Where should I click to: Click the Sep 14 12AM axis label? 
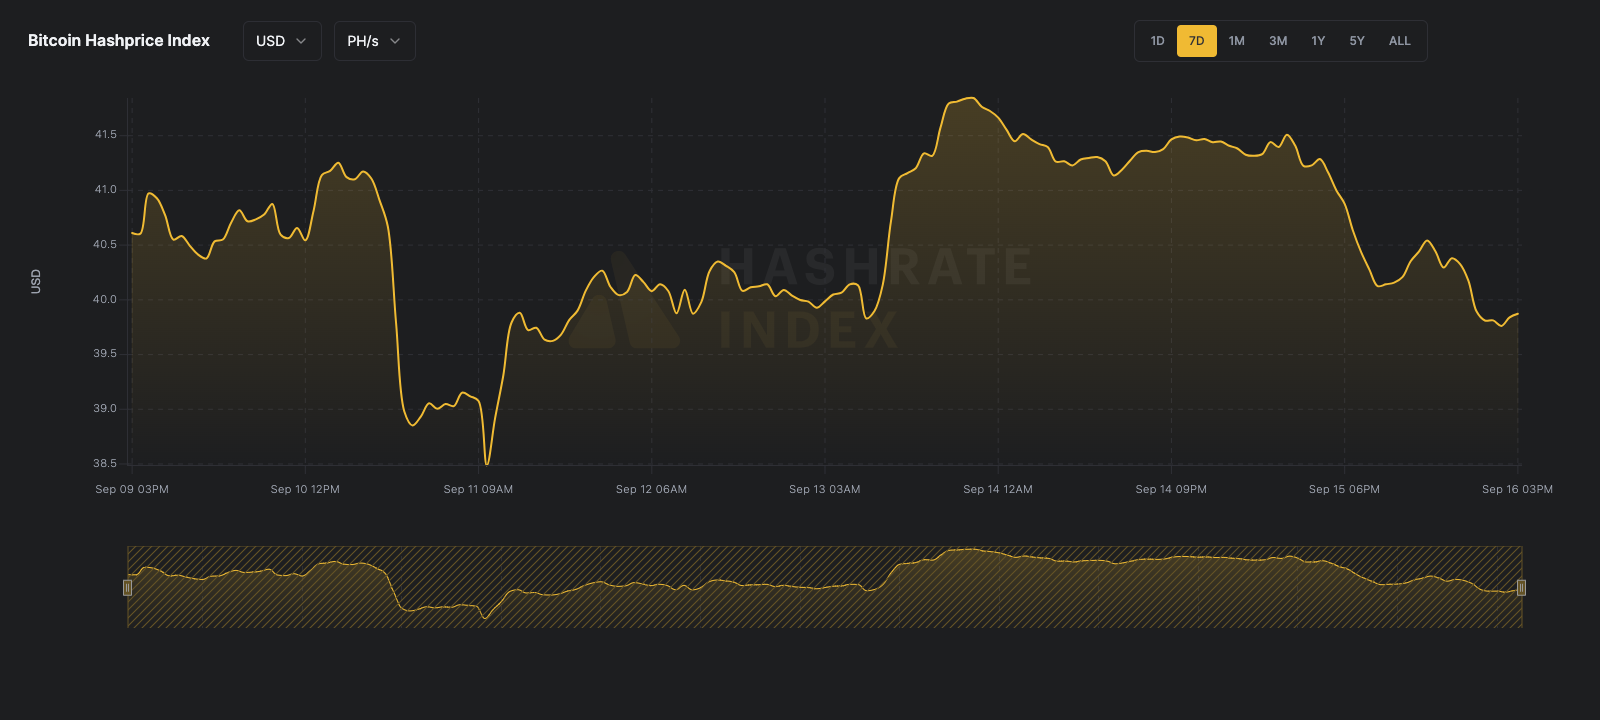998,489
